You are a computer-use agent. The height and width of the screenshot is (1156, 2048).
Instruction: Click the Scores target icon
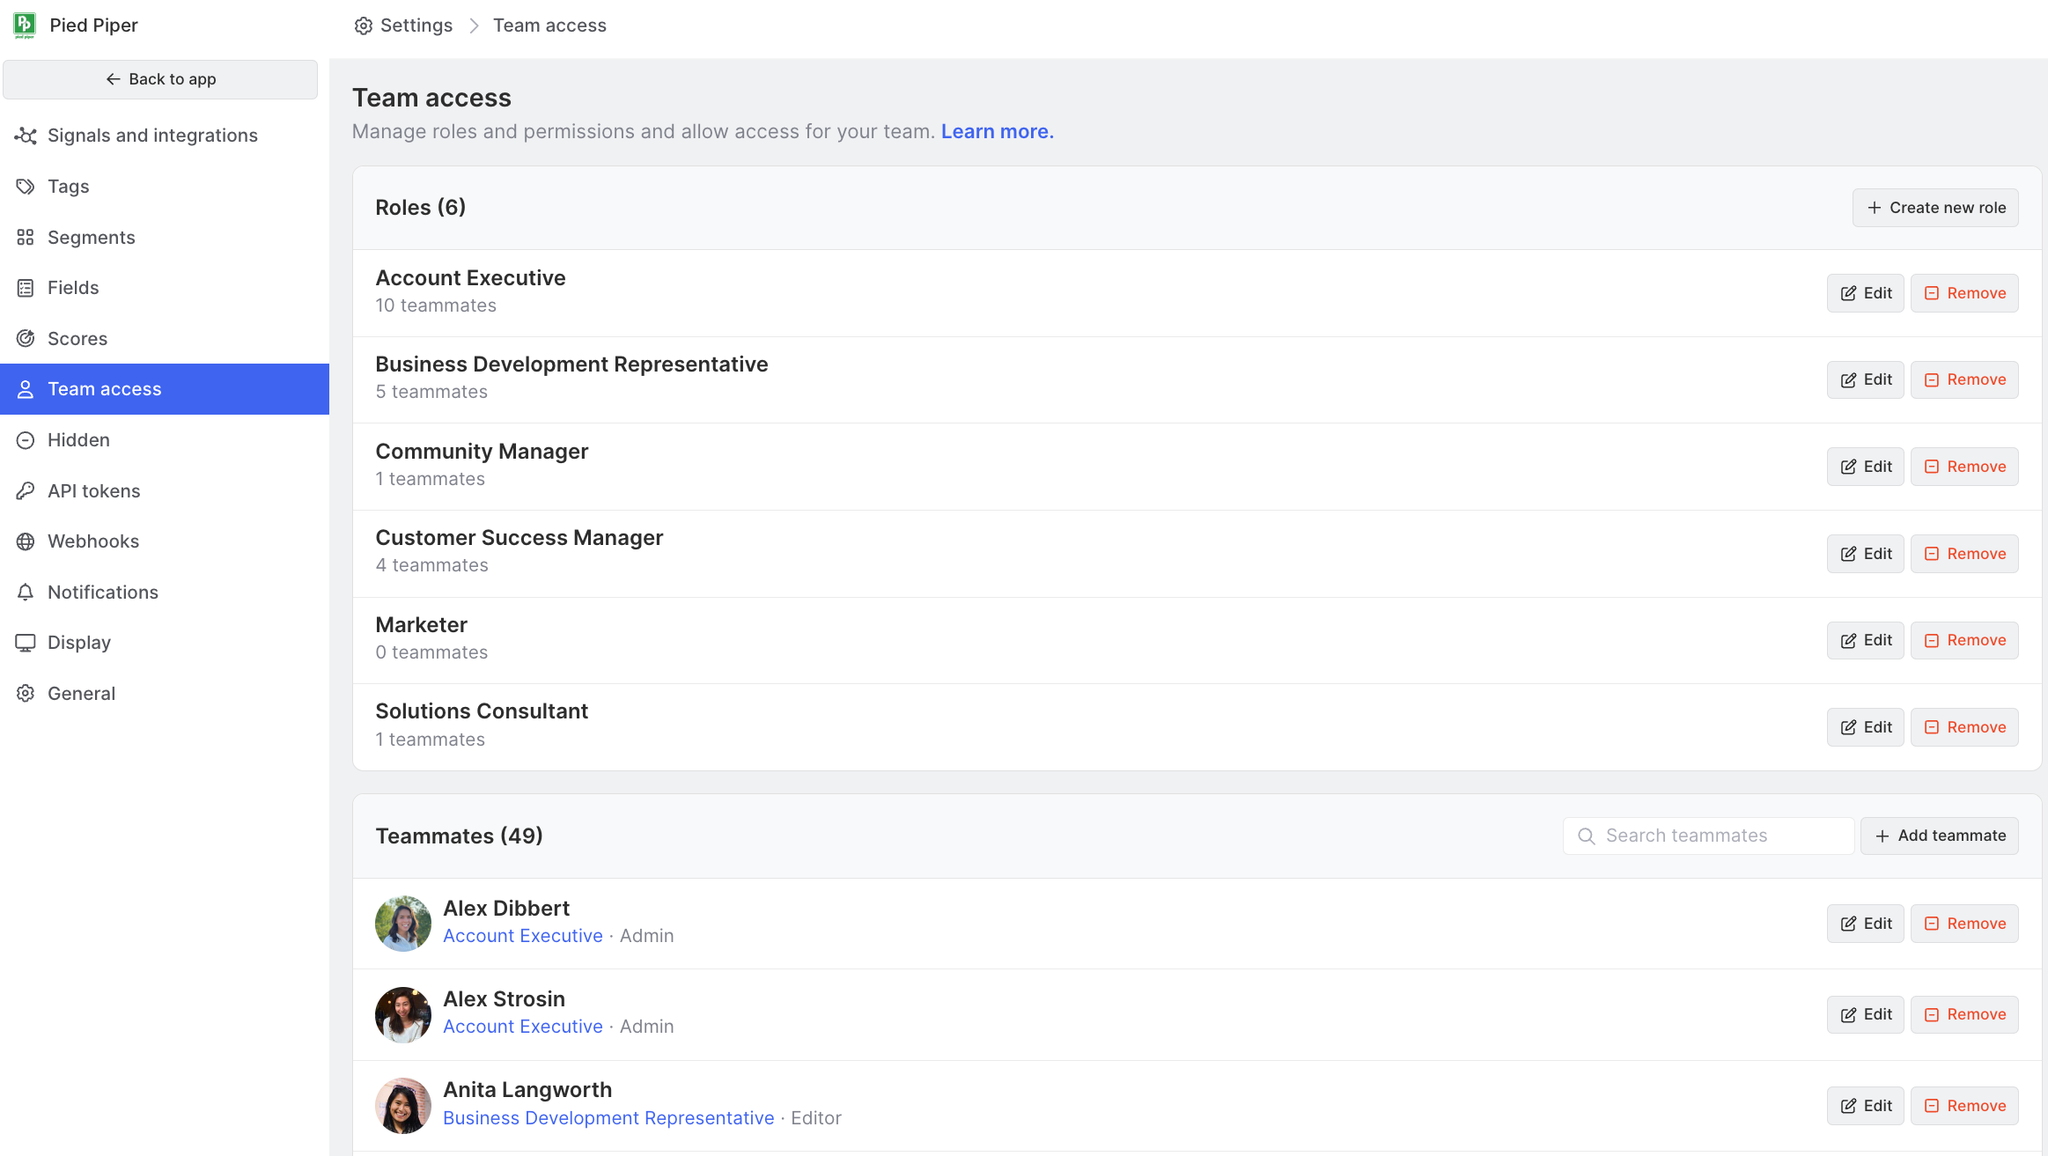click(26, 338)
